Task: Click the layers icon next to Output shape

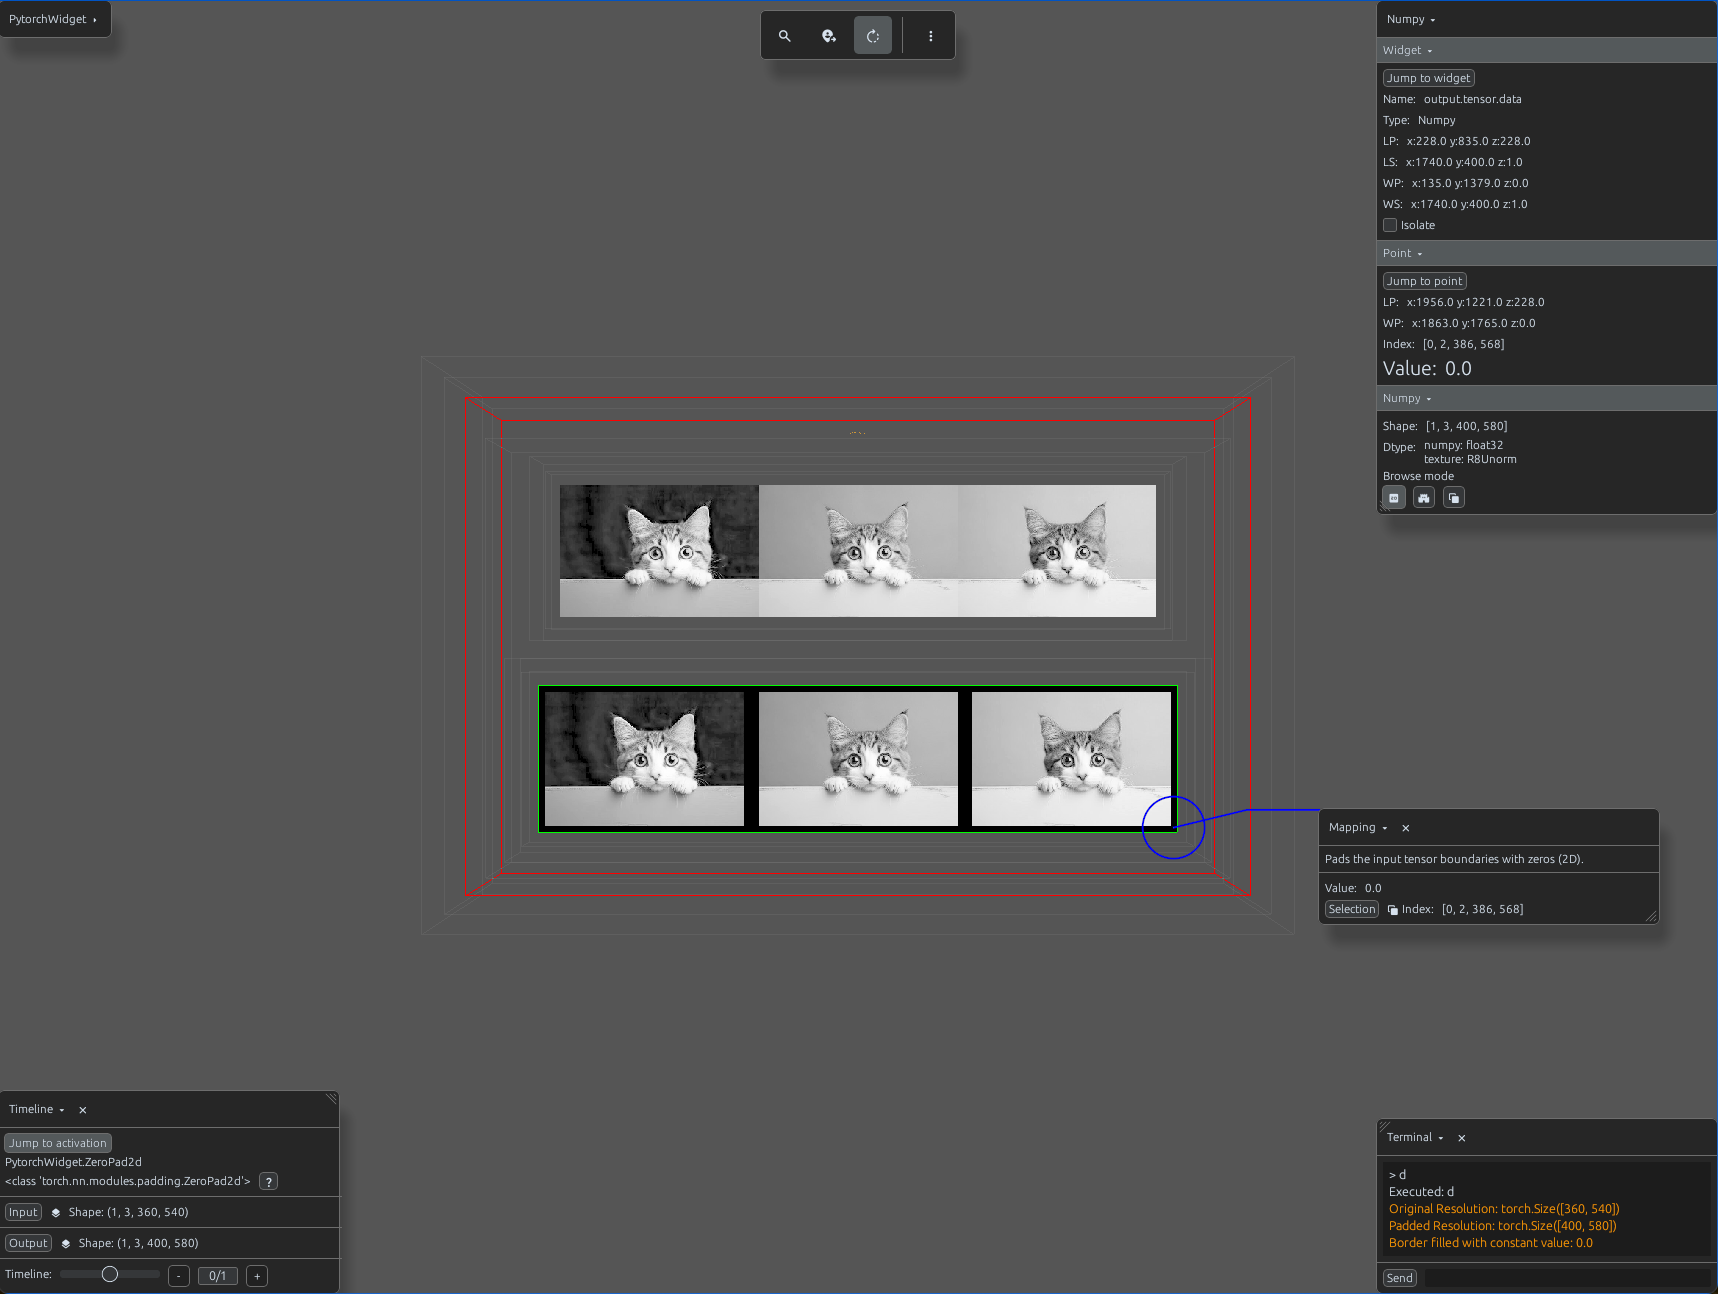Action: tap(66, 1244)
